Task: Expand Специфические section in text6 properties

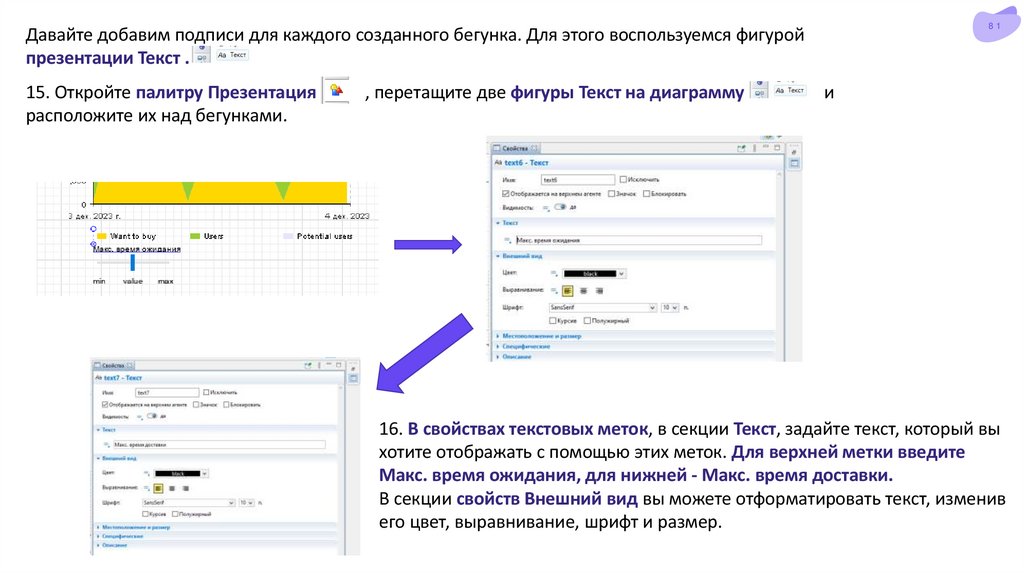Action: tap(498, 347)
